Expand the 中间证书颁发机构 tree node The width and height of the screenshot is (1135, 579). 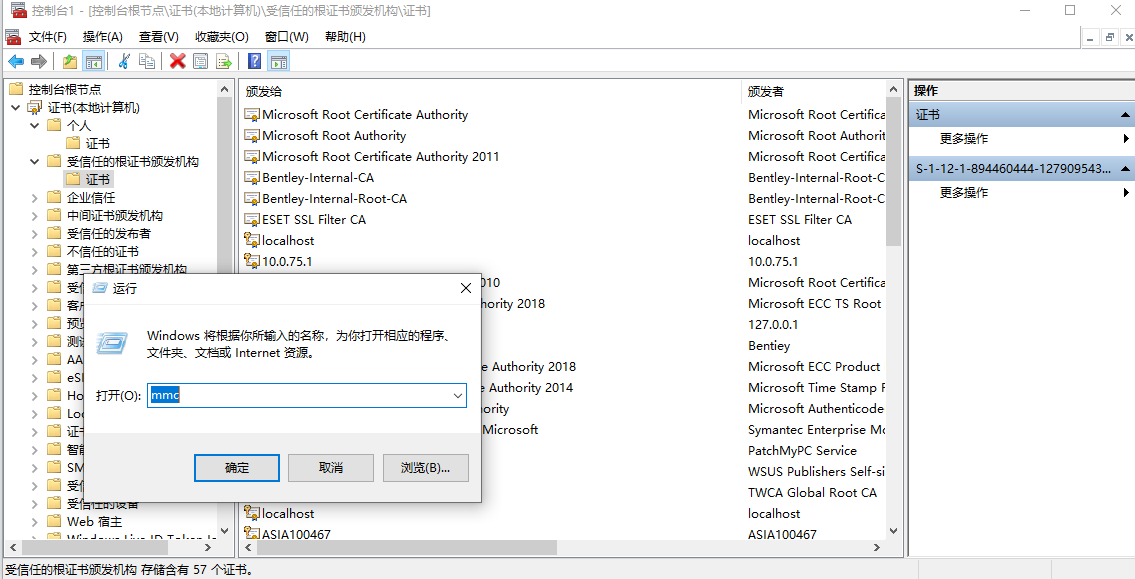[x=34, y=215]
